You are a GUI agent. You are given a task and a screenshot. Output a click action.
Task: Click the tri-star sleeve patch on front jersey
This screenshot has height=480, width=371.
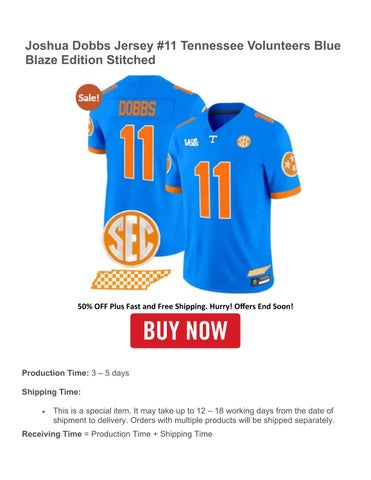[289, 164]
